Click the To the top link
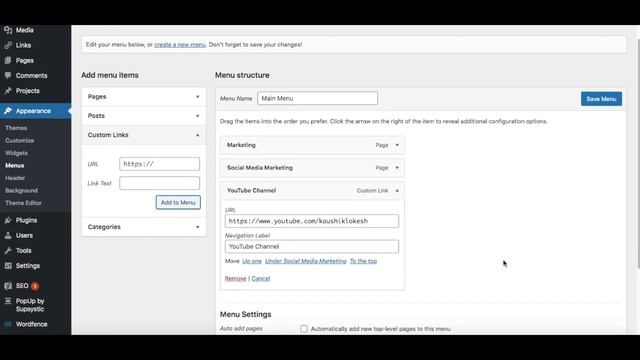 pos(363,261)
